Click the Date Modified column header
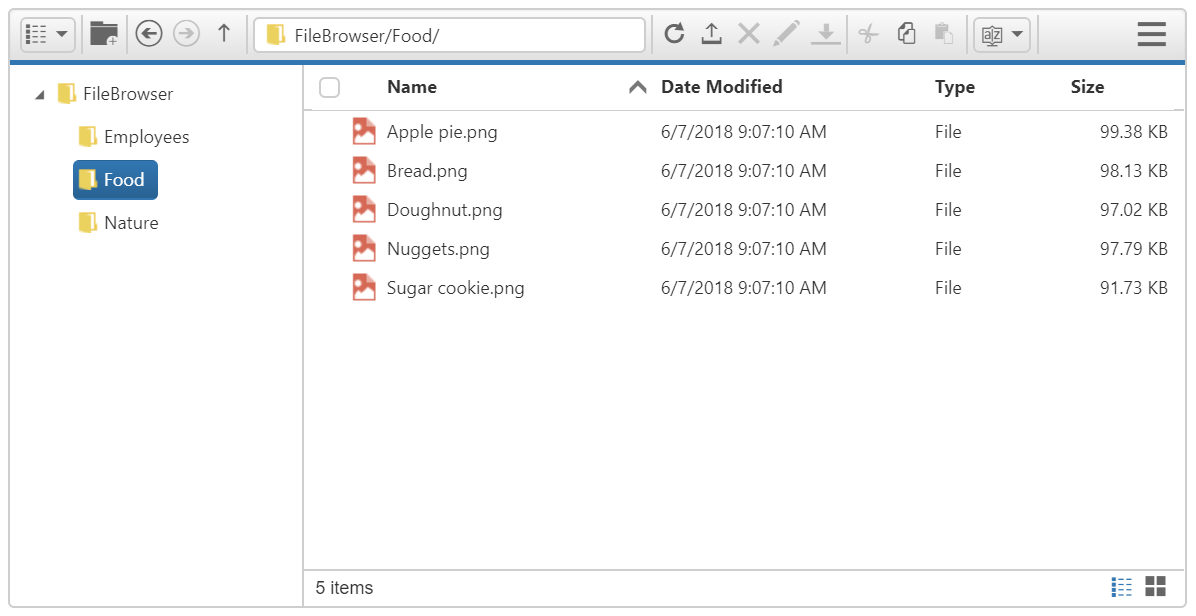1196x616 pixels. 721,87
